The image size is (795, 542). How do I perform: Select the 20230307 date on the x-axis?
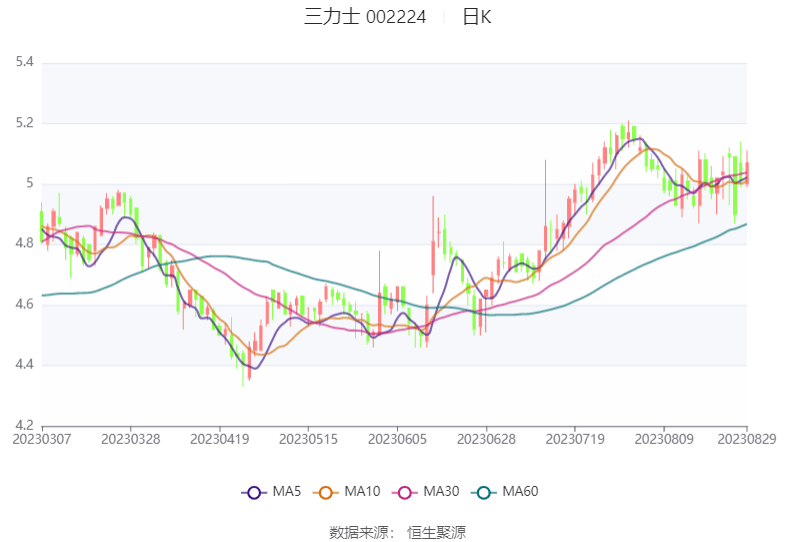(x=42, y=439)
